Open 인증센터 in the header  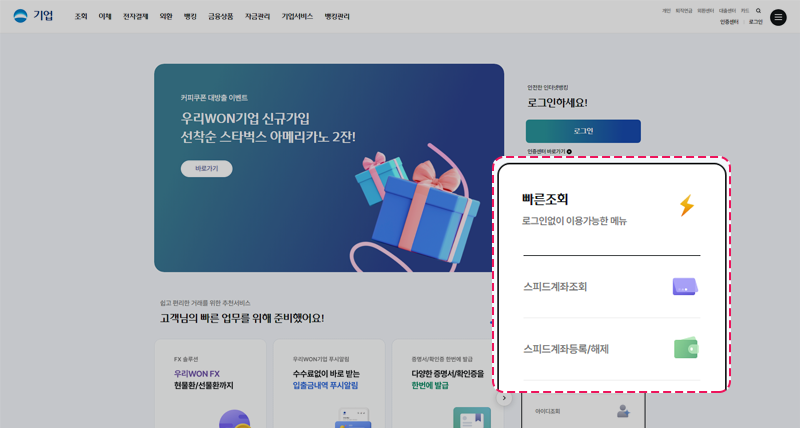(x=729, y=22)
